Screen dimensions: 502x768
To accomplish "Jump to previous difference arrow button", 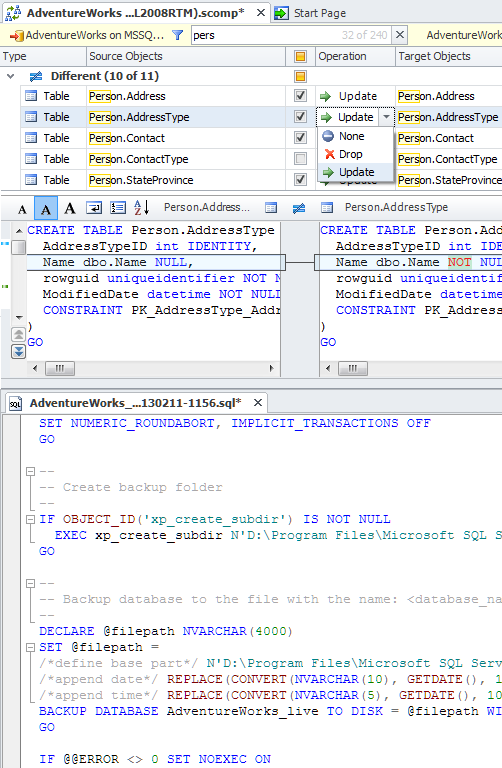I will (18, 335).
